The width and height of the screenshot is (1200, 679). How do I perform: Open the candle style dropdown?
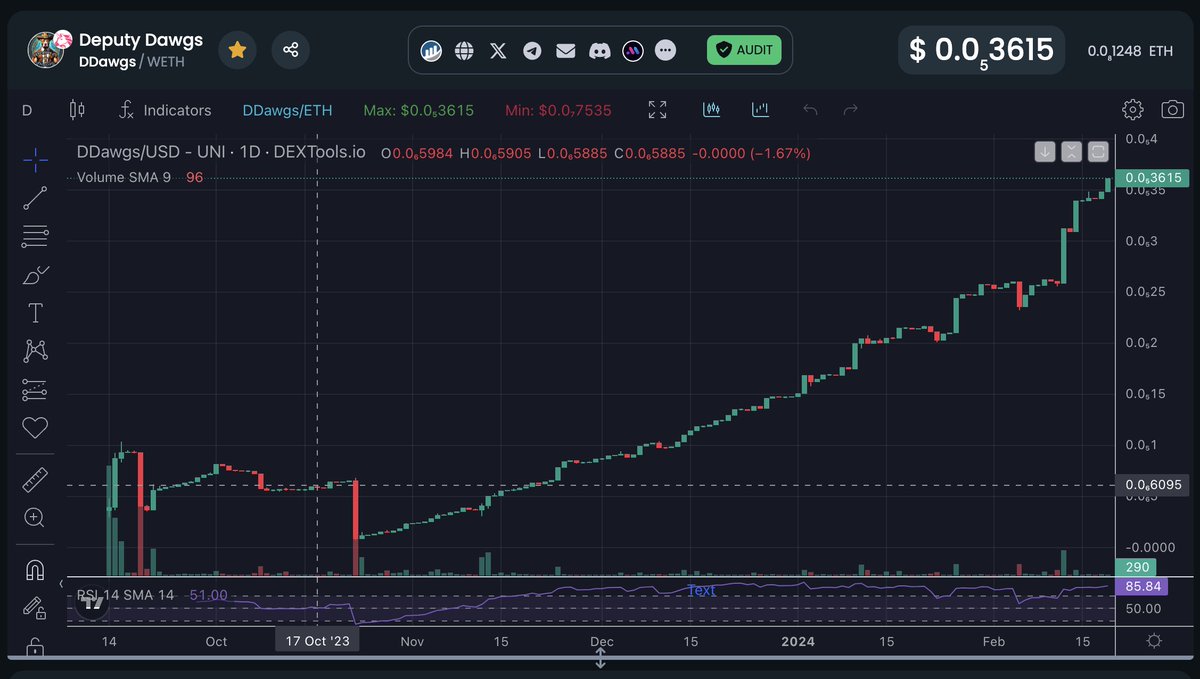(77, 110)
